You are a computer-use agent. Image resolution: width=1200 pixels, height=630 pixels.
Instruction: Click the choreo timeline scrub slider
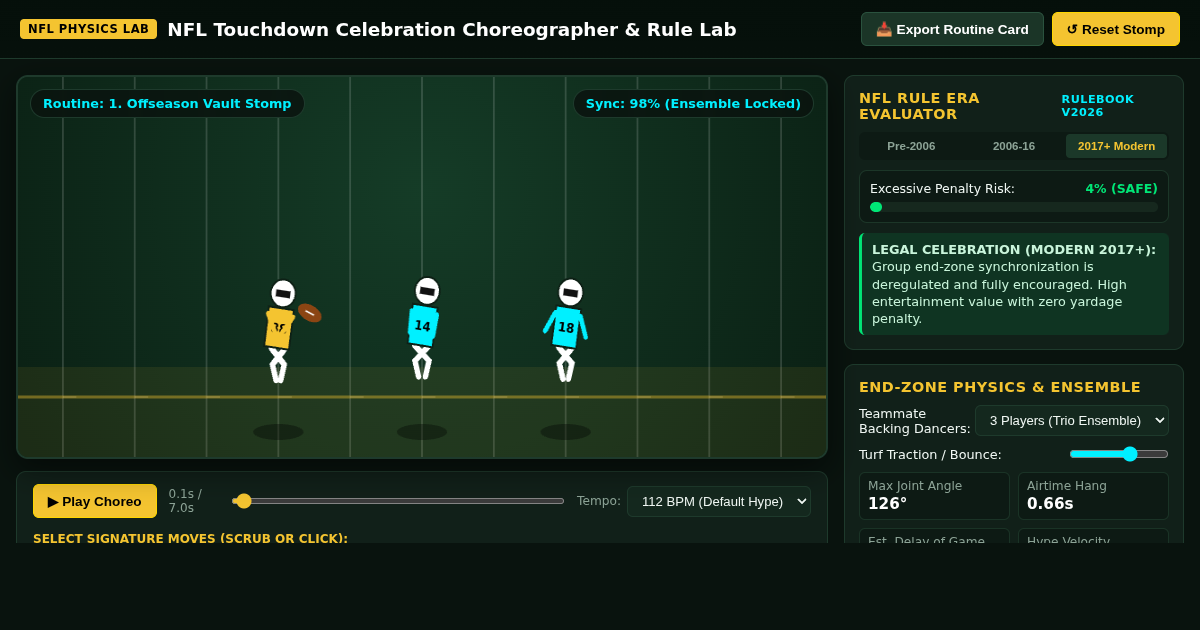point(398,501)
